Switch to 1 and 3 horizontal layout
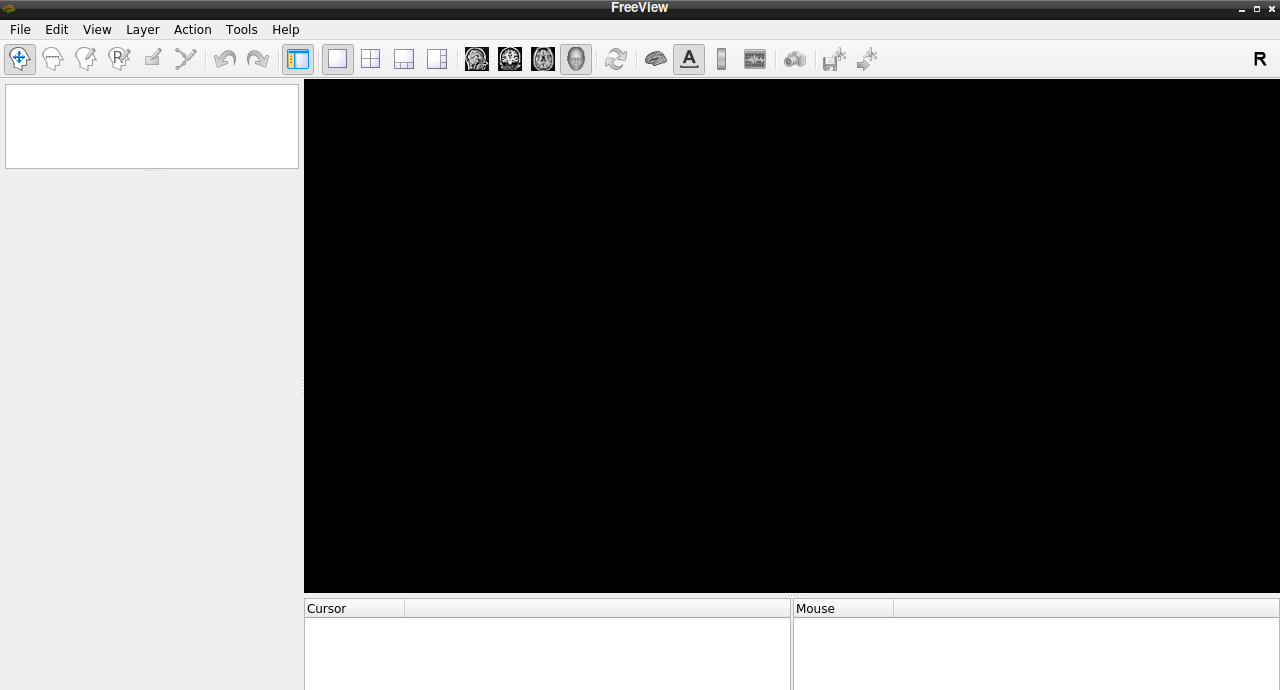The width and height of the screenshot is (1280, 690). pos(437,60)
